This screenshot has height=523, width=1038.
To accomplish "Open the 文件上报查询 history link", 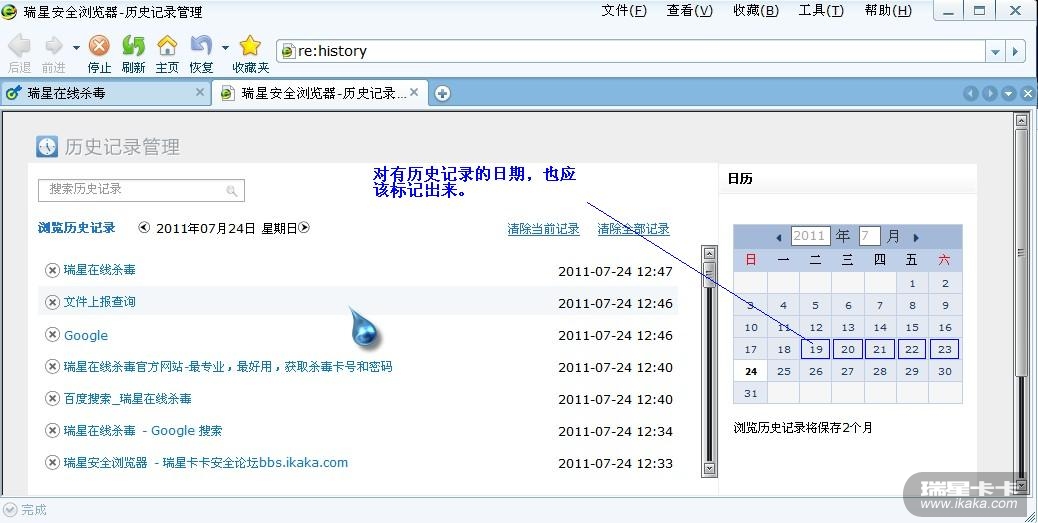I will pos(100,302).
